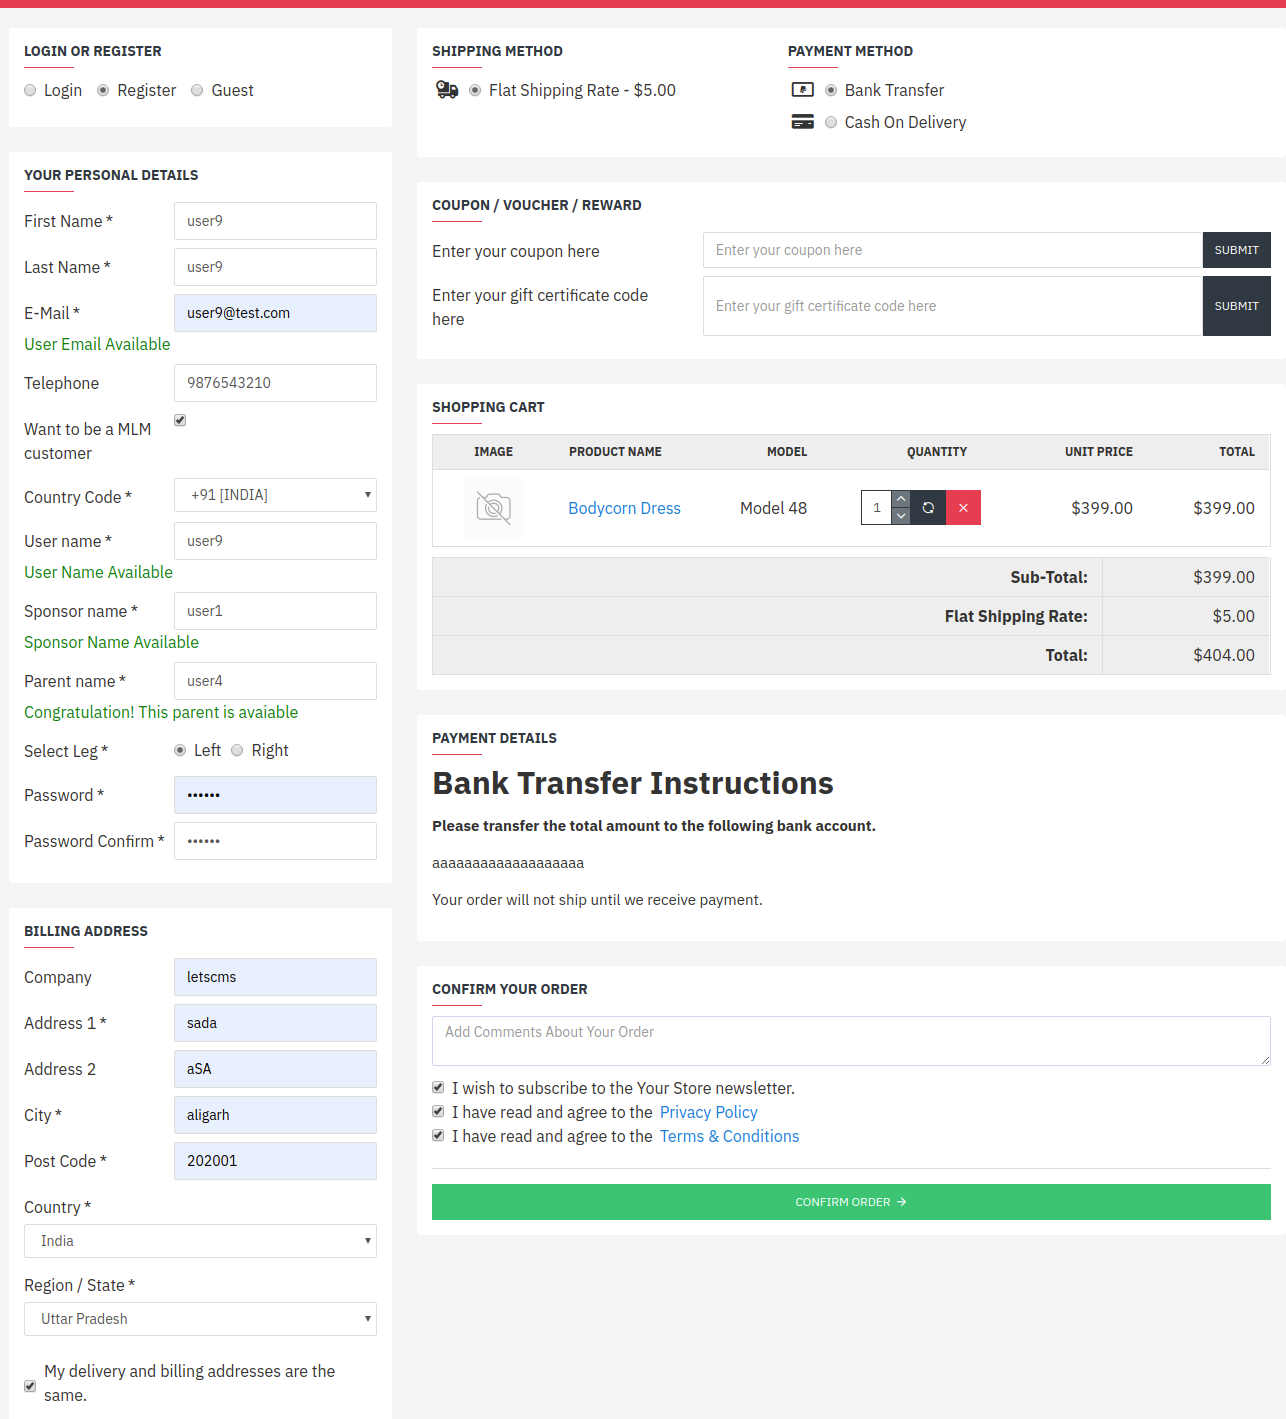Screen dimensions: 1286x1419
Task: Uncheck the MLM customer checkbox
Action: point(179,420)
